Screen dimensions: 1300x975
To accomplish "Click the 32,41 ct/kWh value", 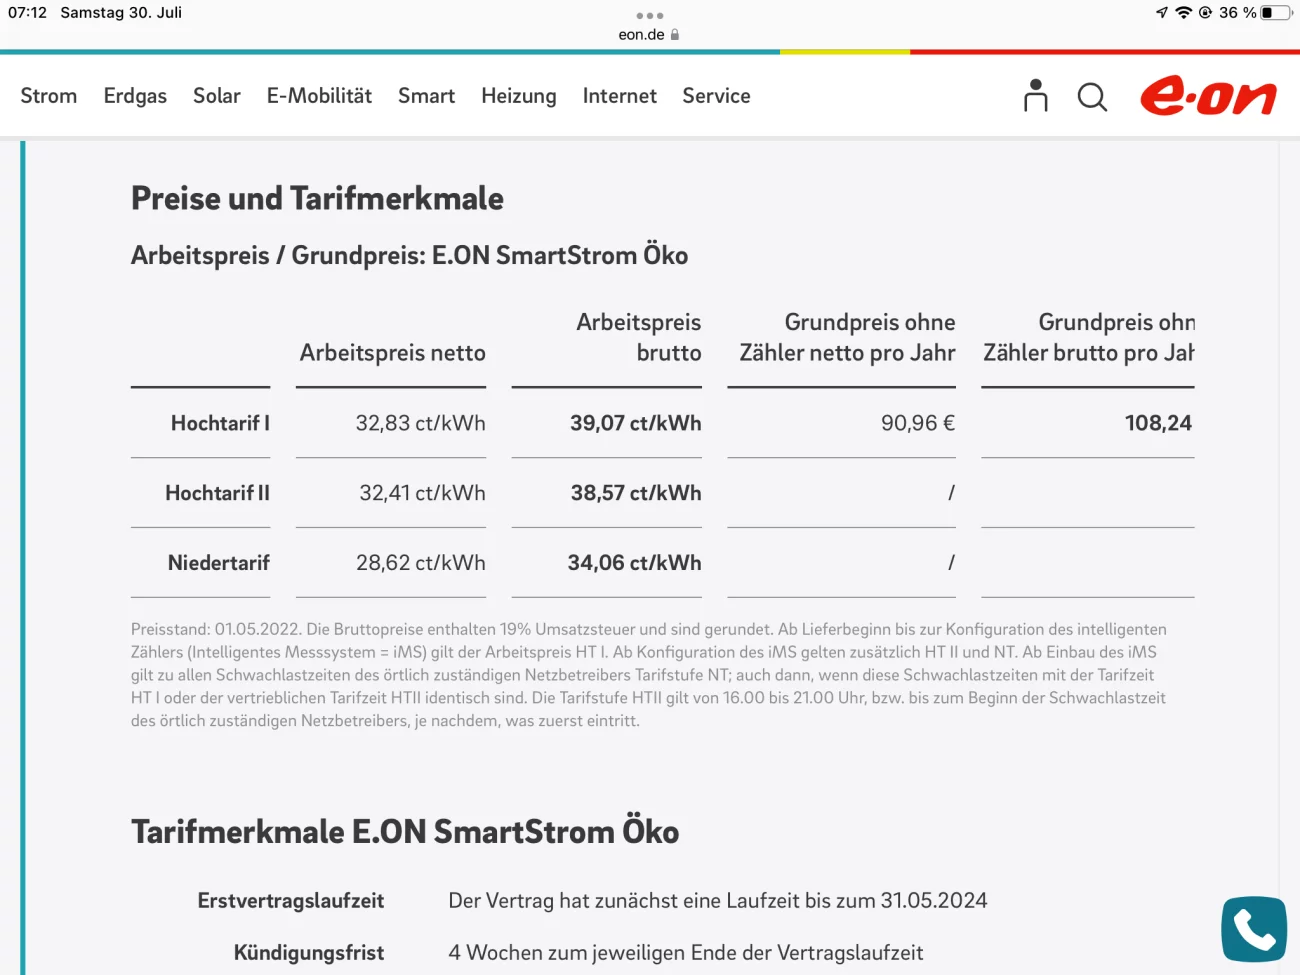I will 422,493.
